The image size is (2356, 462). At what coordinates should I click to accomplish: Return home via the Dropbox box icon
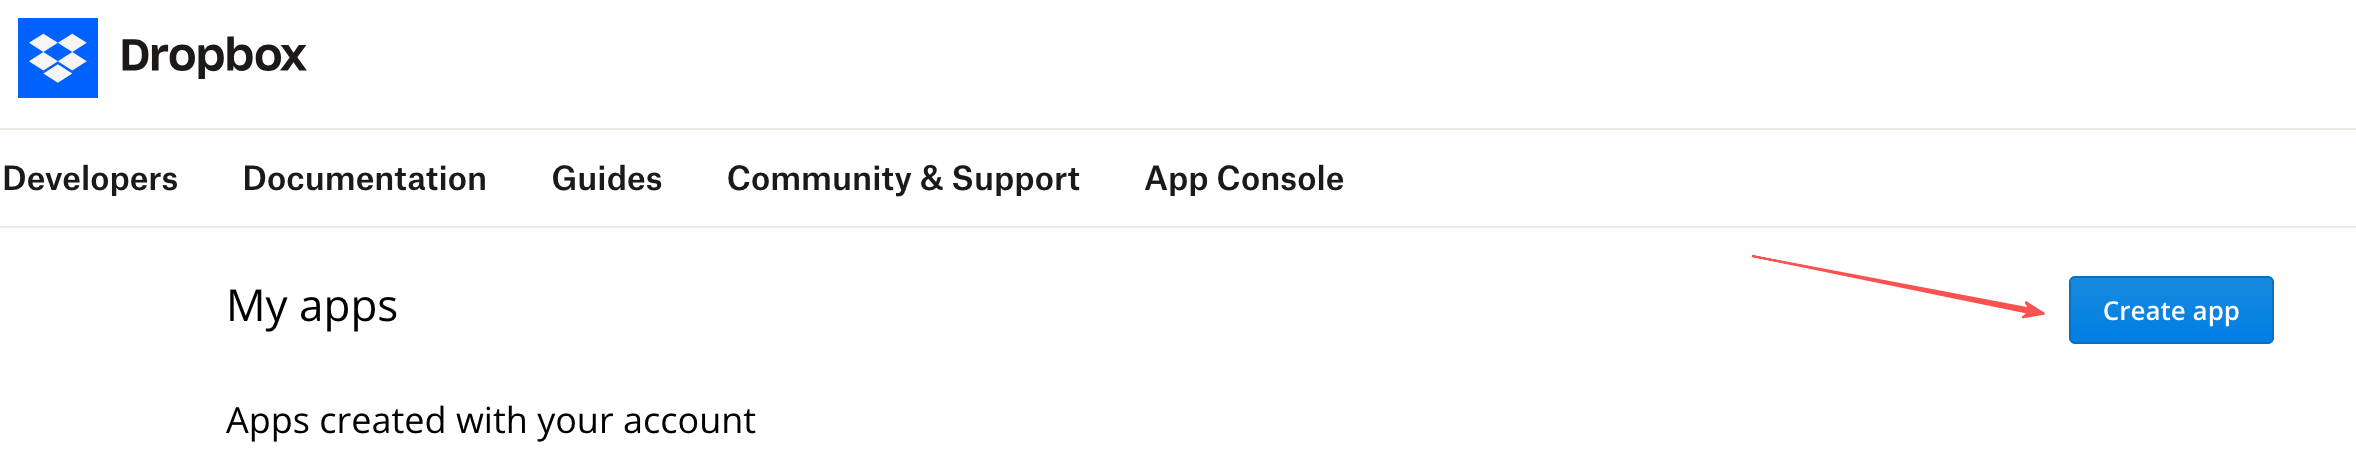tap(58, 58)
